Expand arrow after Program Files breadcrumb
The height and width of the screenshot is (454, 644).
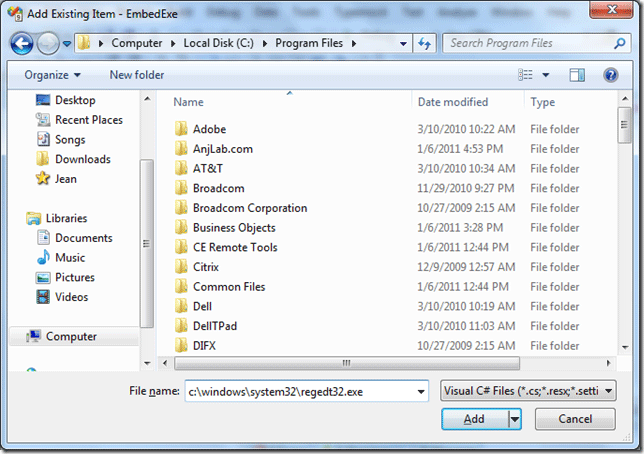tap(354, 43)
